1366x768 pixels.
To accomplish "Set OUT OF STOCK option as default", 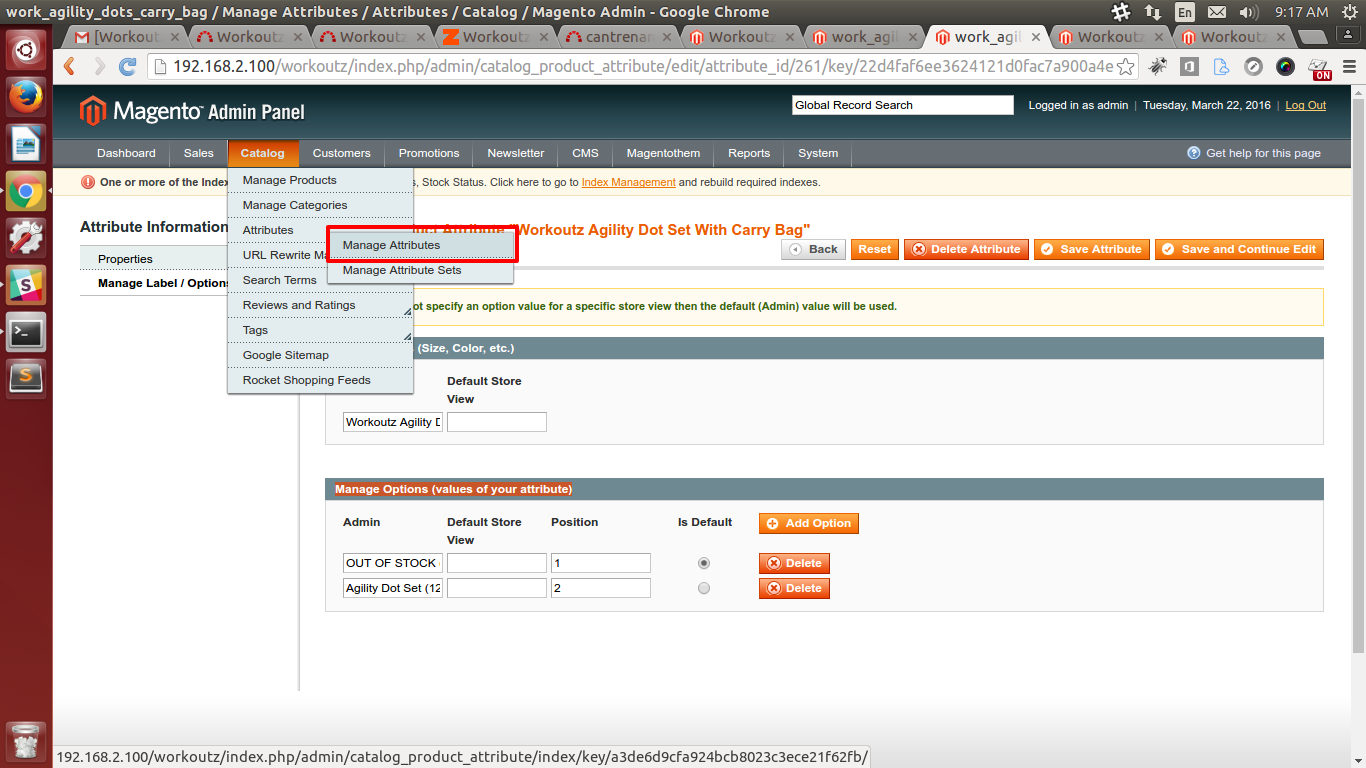I will coord(704,563).
